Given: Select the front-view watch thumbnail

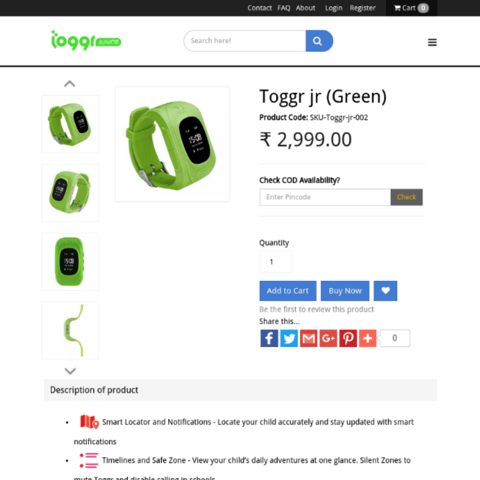Looking at the screenshot, I should click(x=70, y=262).
